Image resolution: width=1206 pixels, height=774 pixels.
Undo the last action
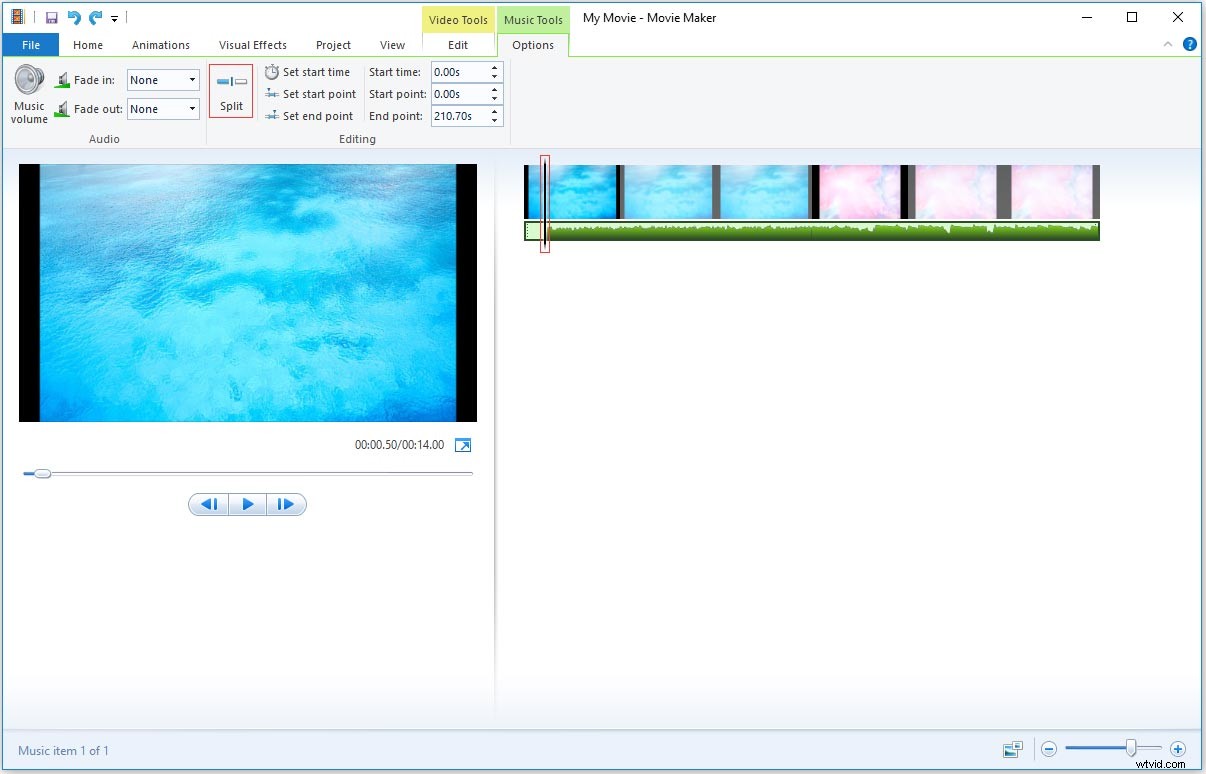(x=73, y=16)
